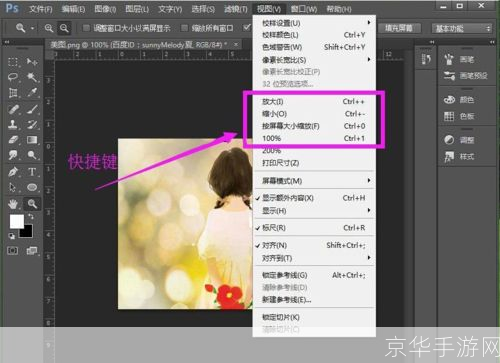500x363 pixels.
Task: Expand the 显示(H) submenu
Action: tap(314, 211)
